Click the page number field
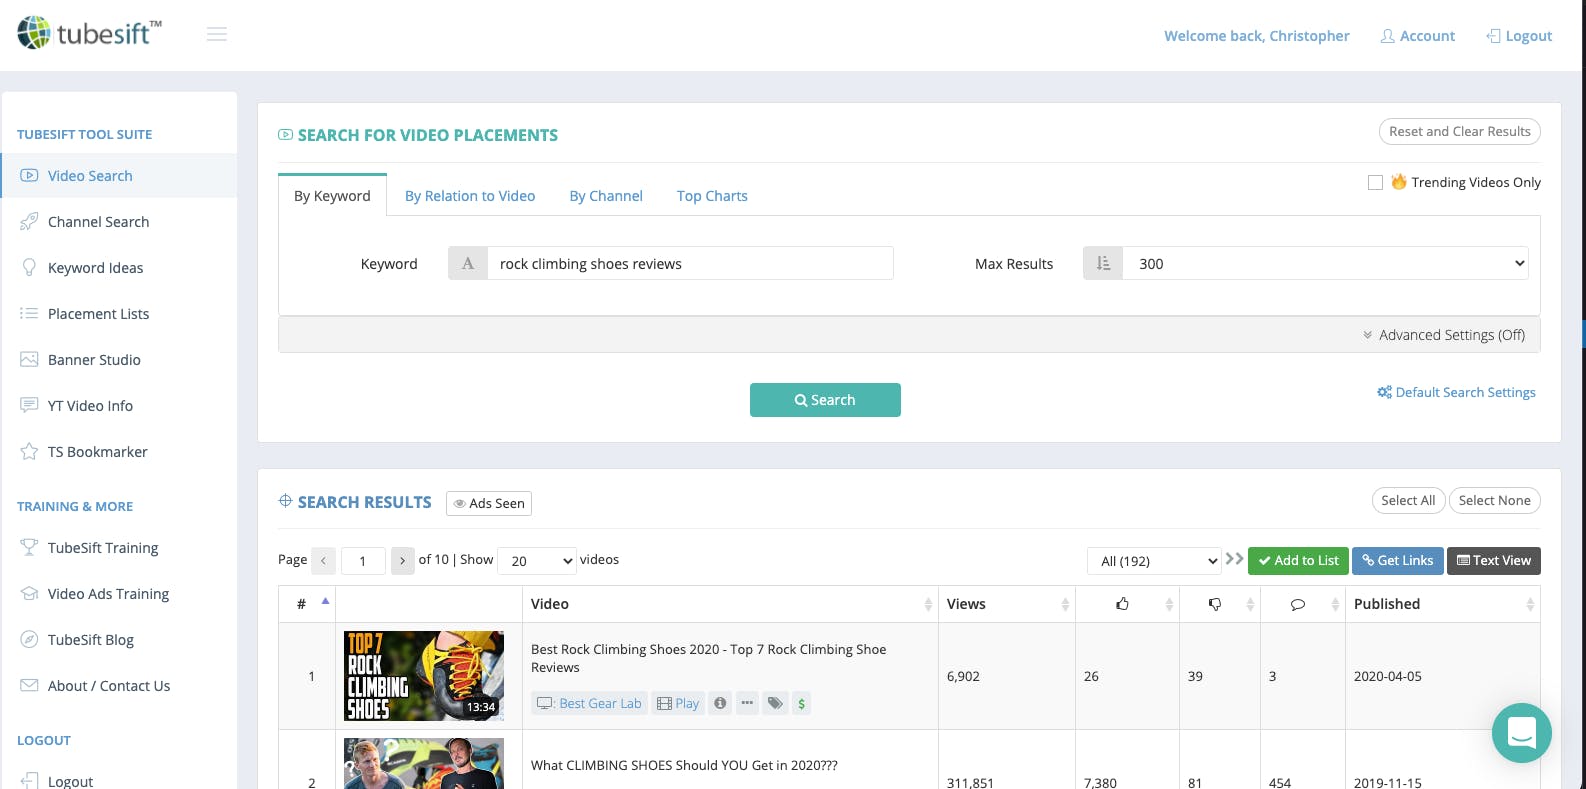The height and width of the screenshot is (789, 1586). [x=363, y=561]
